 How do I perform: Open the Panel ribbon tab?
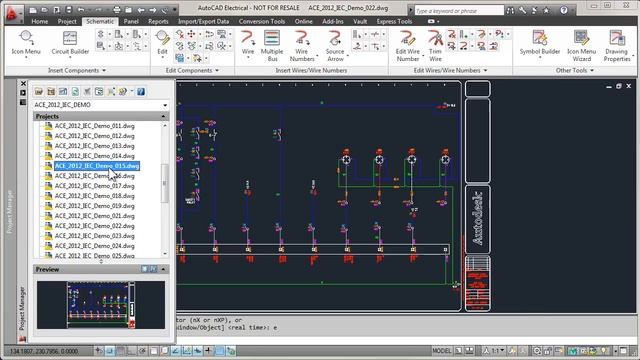click(131, 21)
